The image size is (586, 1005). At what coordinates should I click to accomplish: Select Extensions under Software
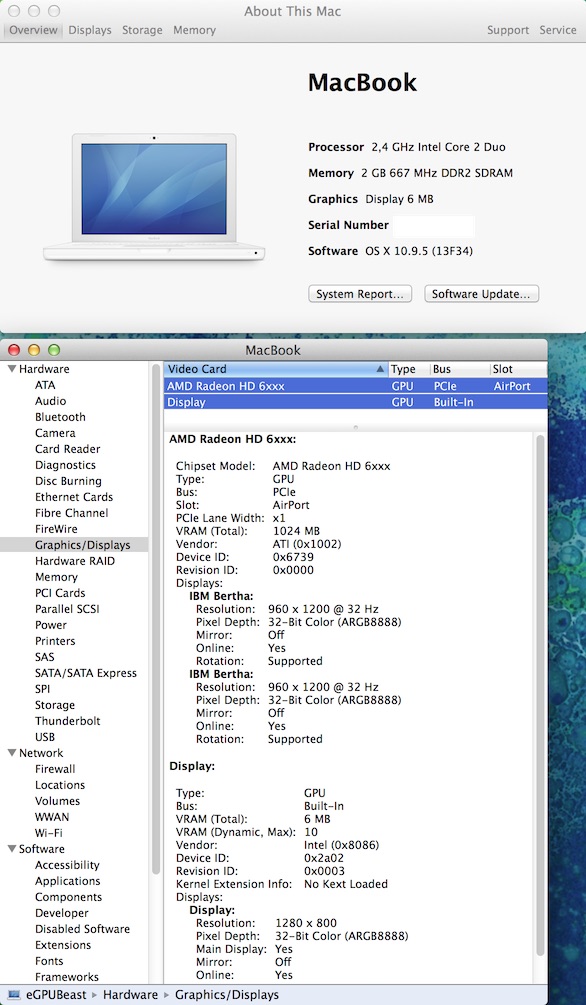click(x=63, y=945)
